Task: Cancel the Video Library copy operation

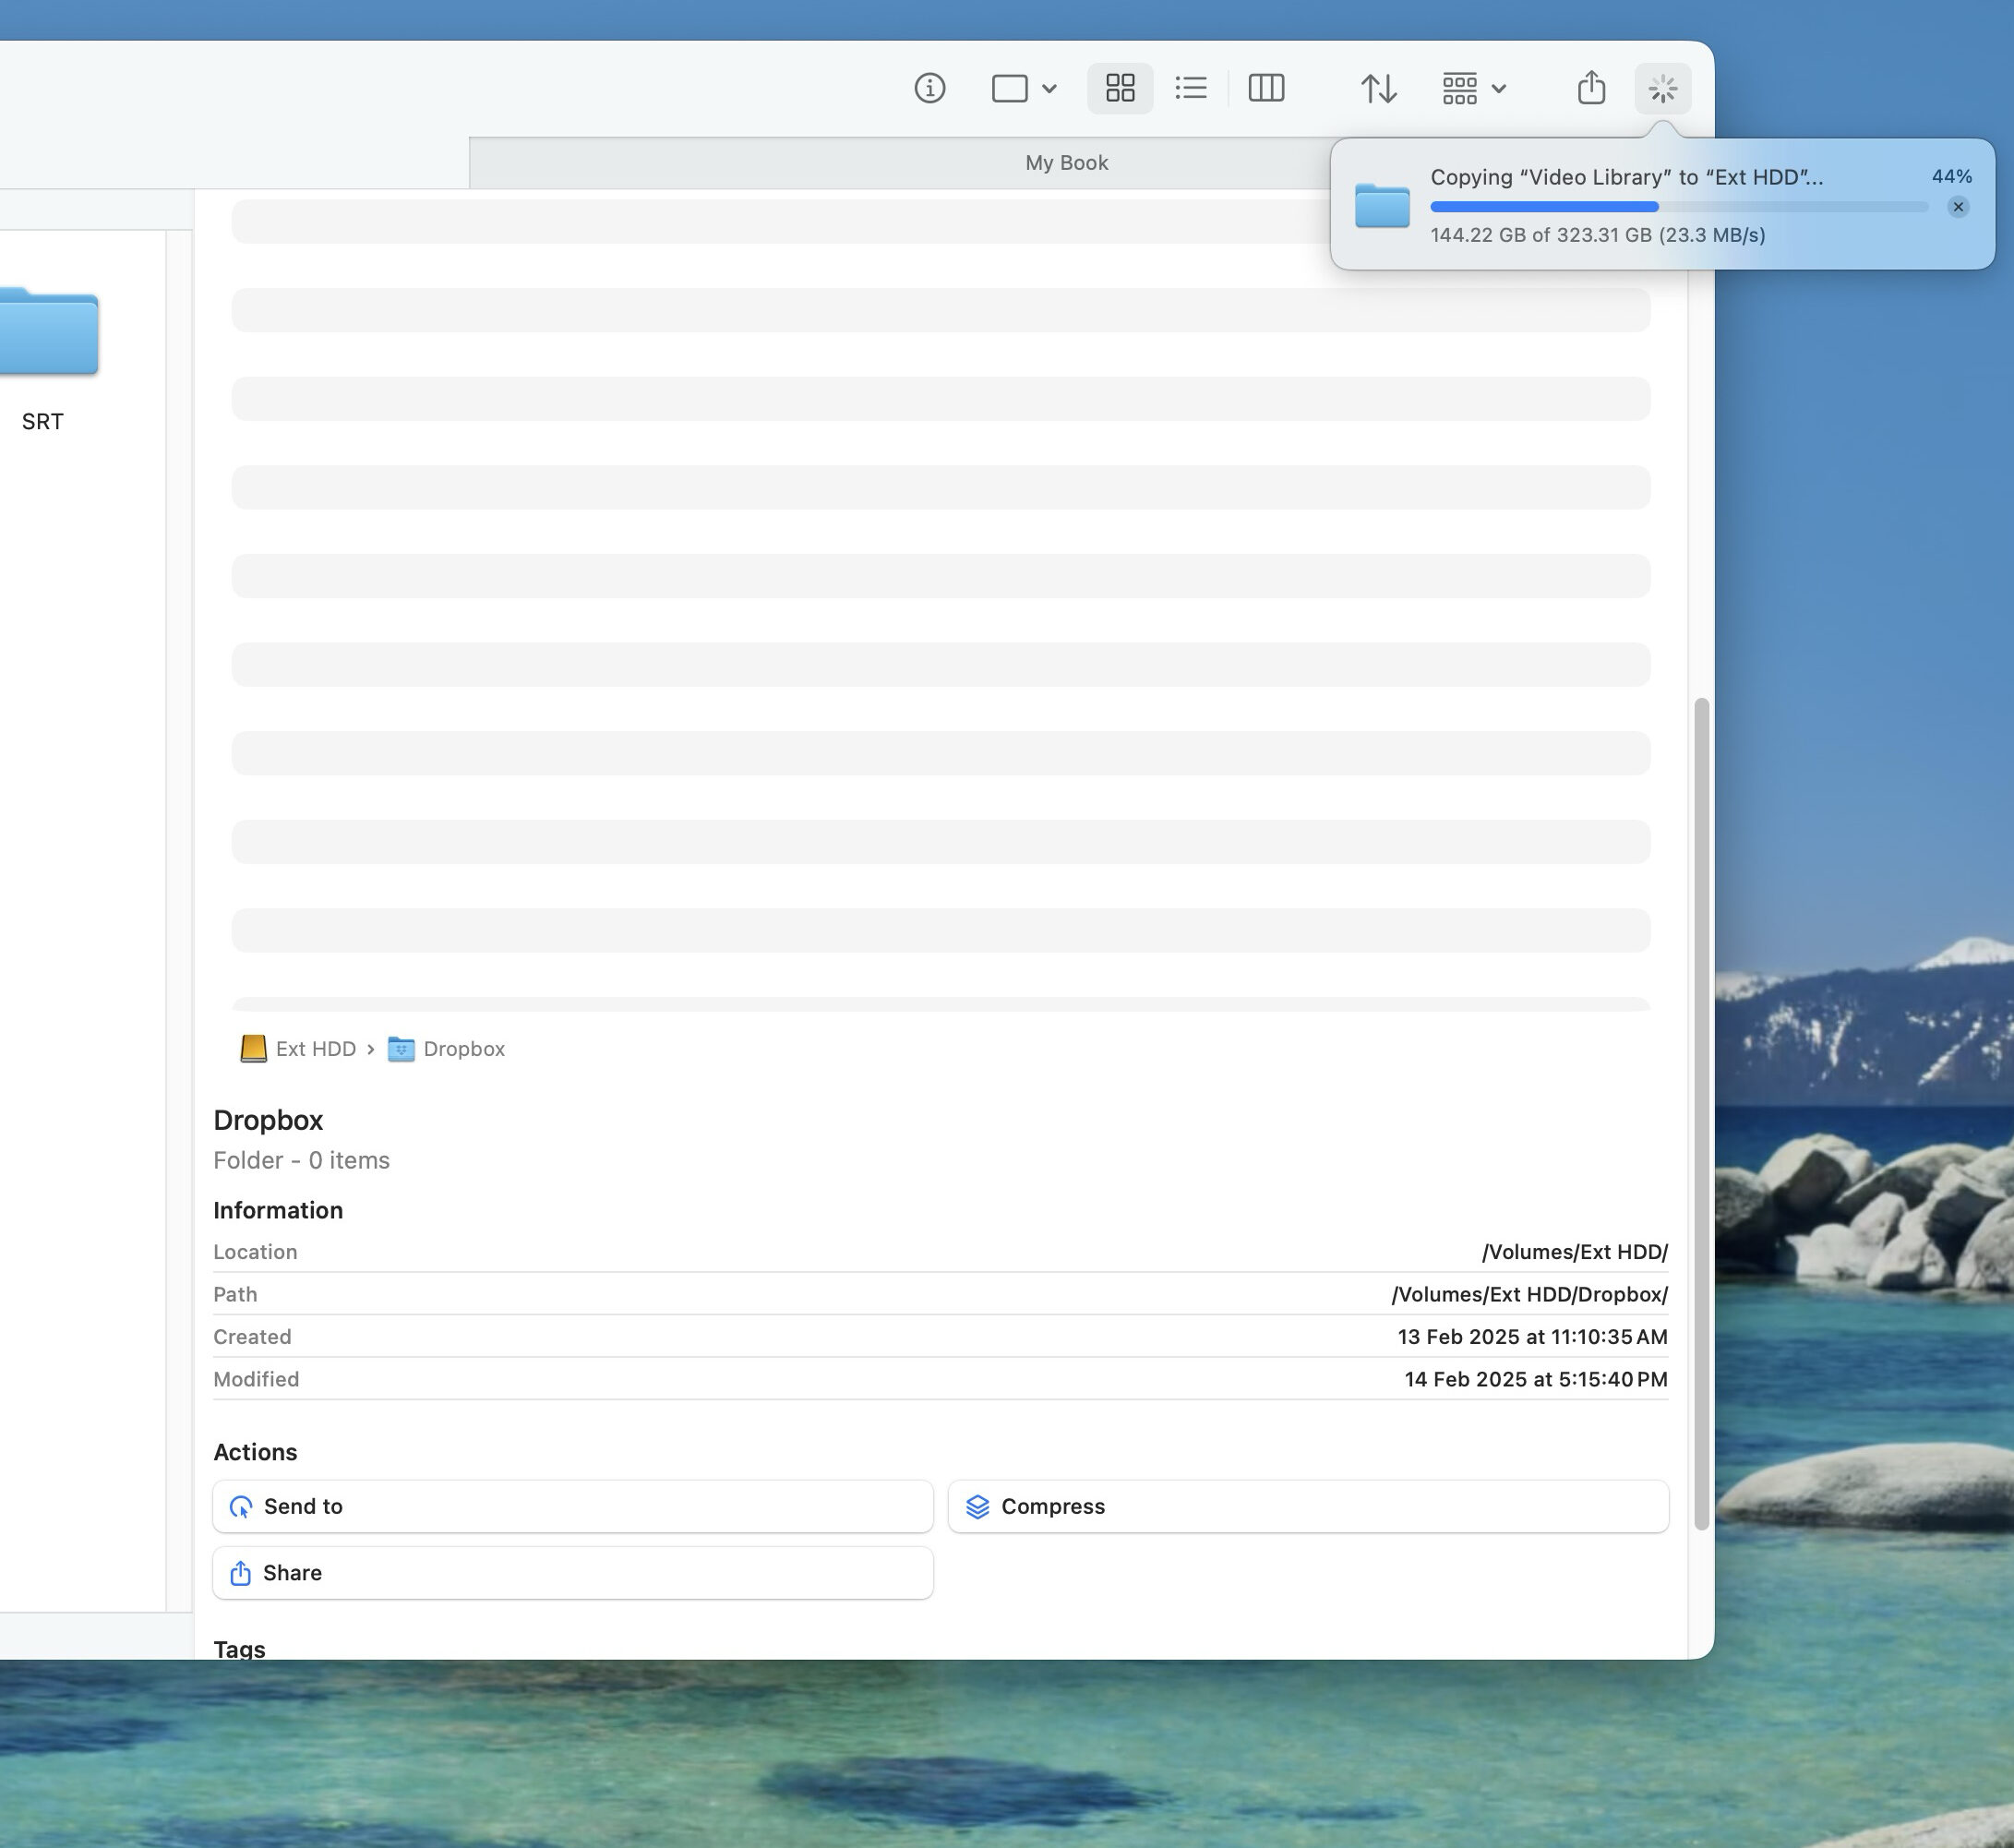Action: (1958, 207)
